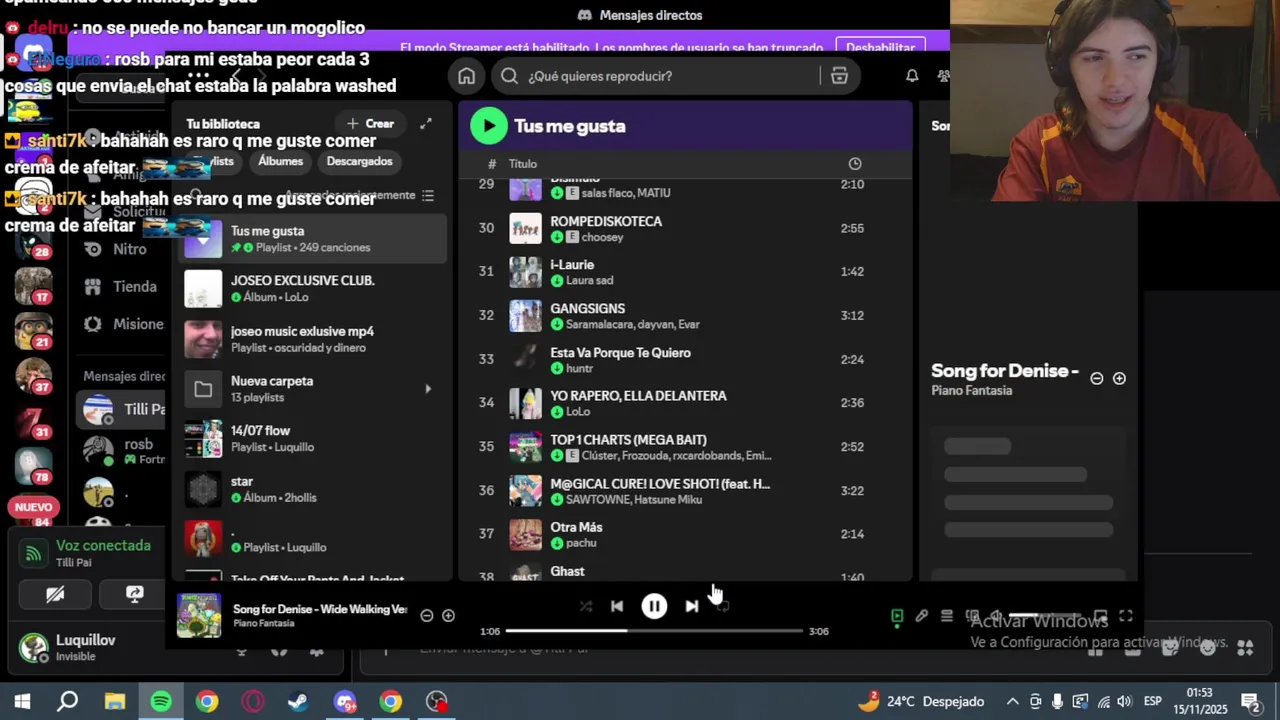The height and width of the screenshot is (720, 1280).
Task: Open Spotify notifications bell
Action: coord(912,76)
